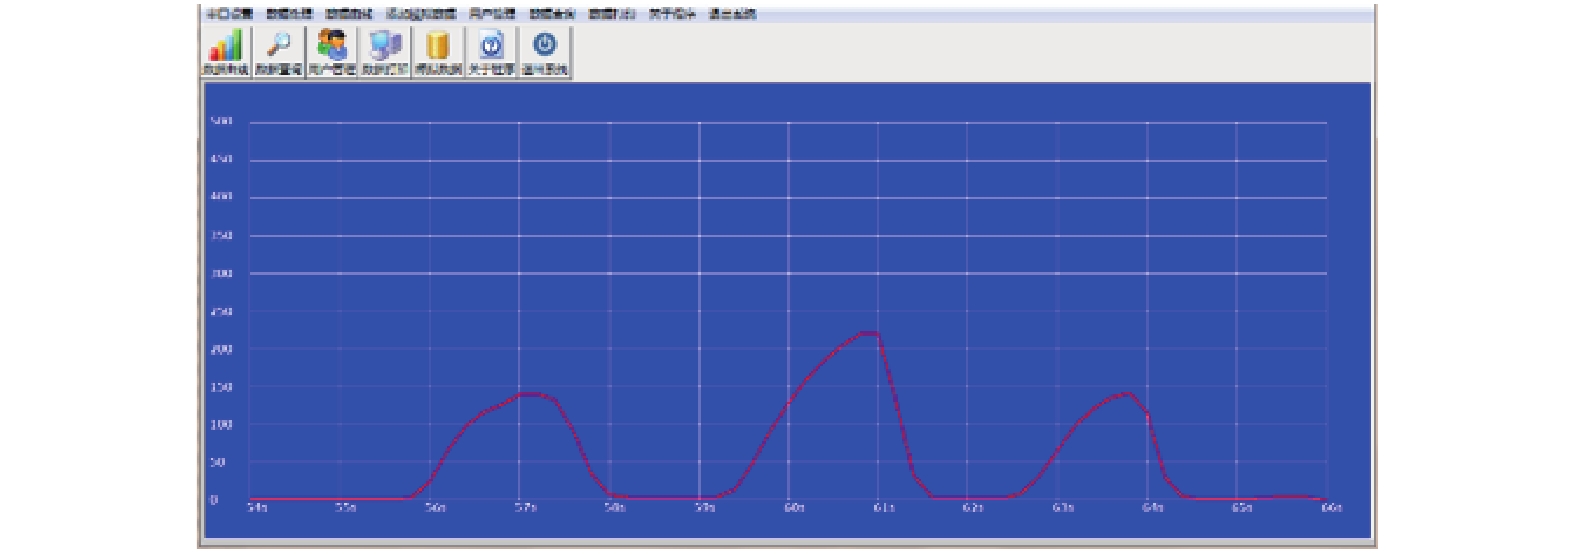Screen dimensions: 1575x554
Task: Click the 66s label on x-axis
Action: point(1331,508)
